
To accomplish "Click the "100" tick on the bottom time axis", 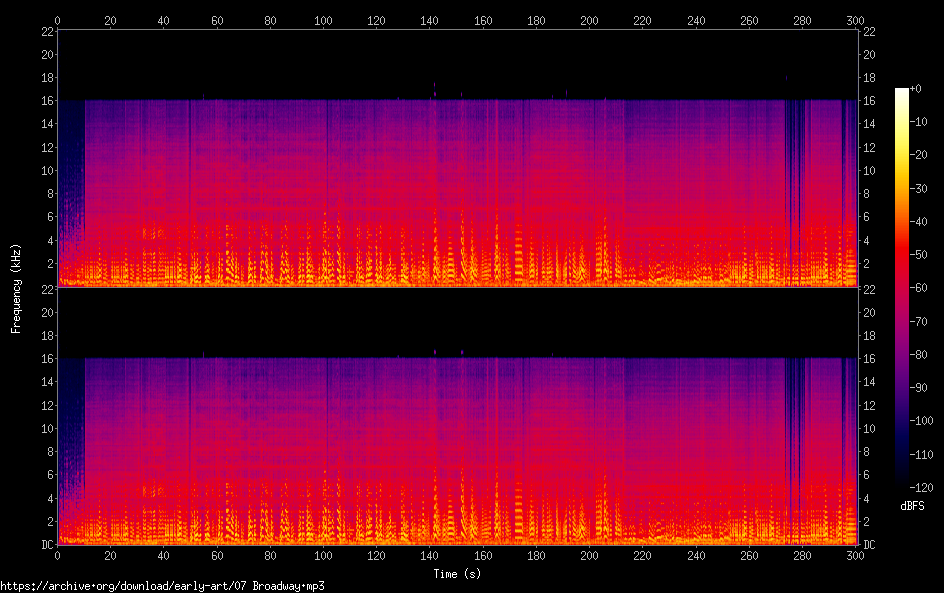I will click(x=323, y=556).
